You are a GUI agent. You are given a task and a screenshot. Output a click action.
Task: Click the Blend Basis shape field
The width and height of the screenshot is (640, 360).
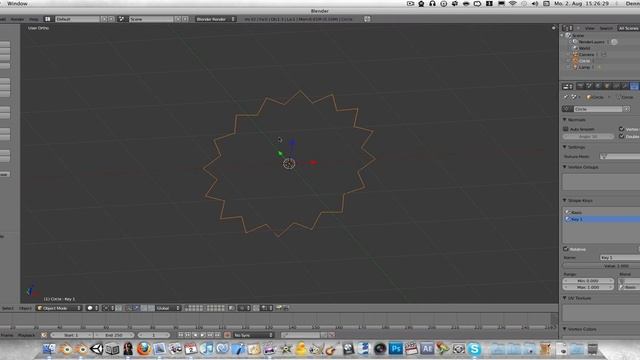pos(629,287)
